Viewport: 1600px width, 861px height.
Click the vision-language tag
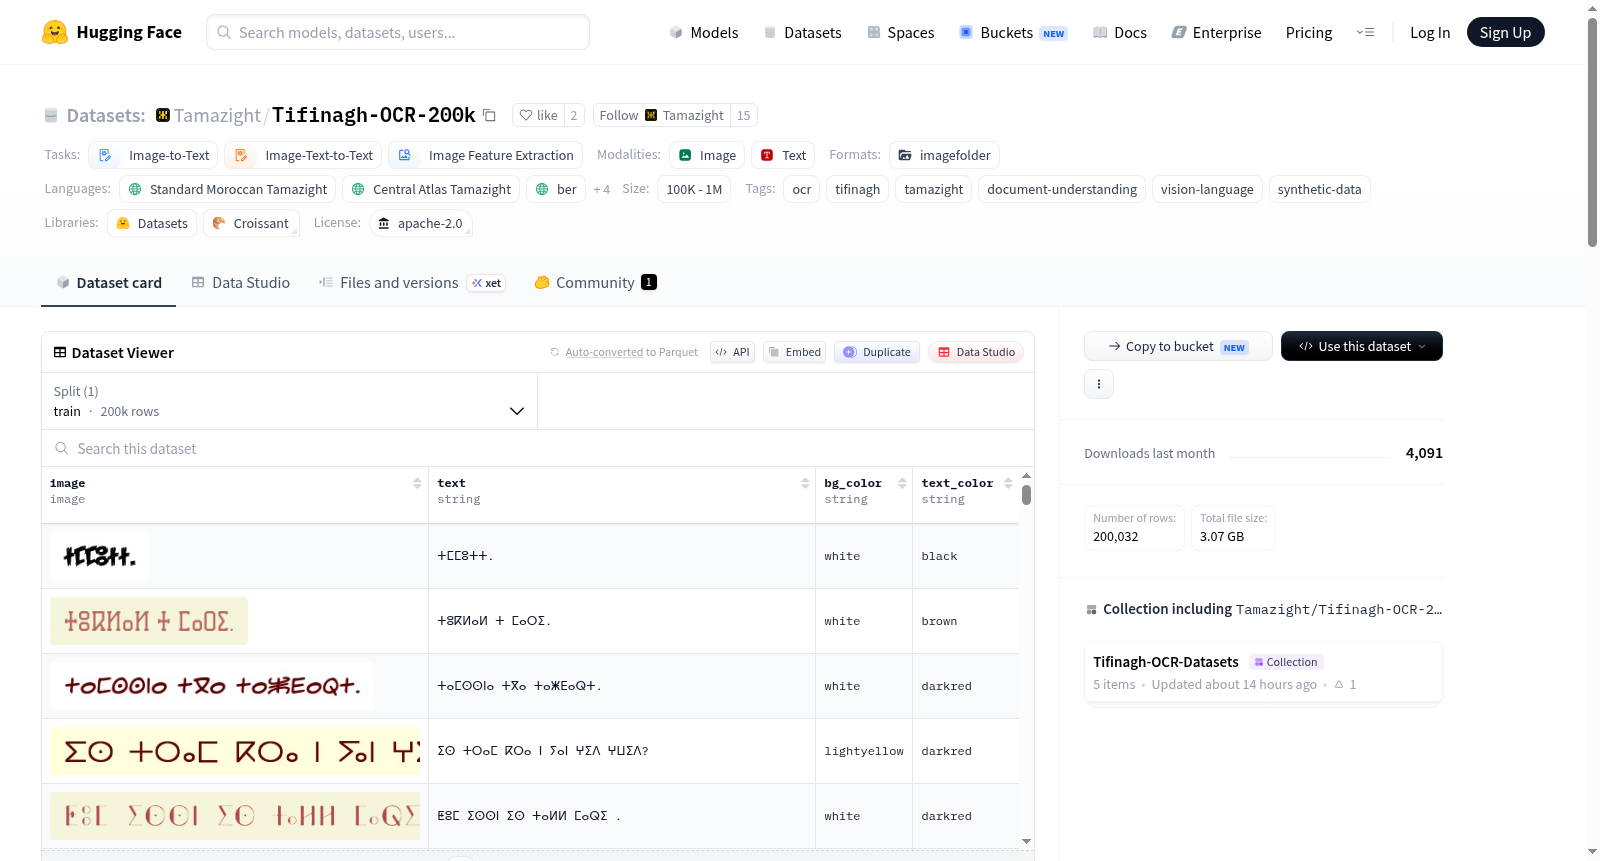point(1207,189)
